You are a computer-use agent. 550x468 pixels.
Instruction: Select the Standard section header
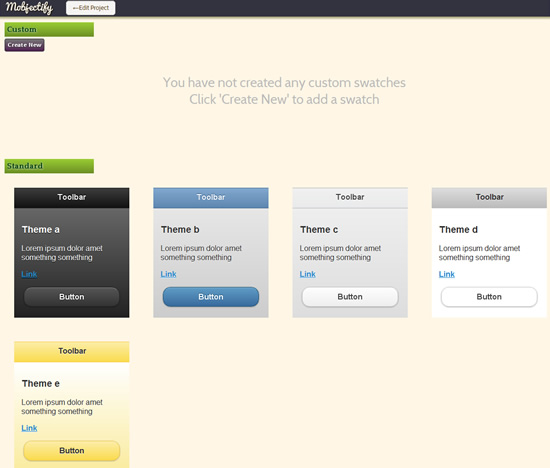[x=49, y=166]
